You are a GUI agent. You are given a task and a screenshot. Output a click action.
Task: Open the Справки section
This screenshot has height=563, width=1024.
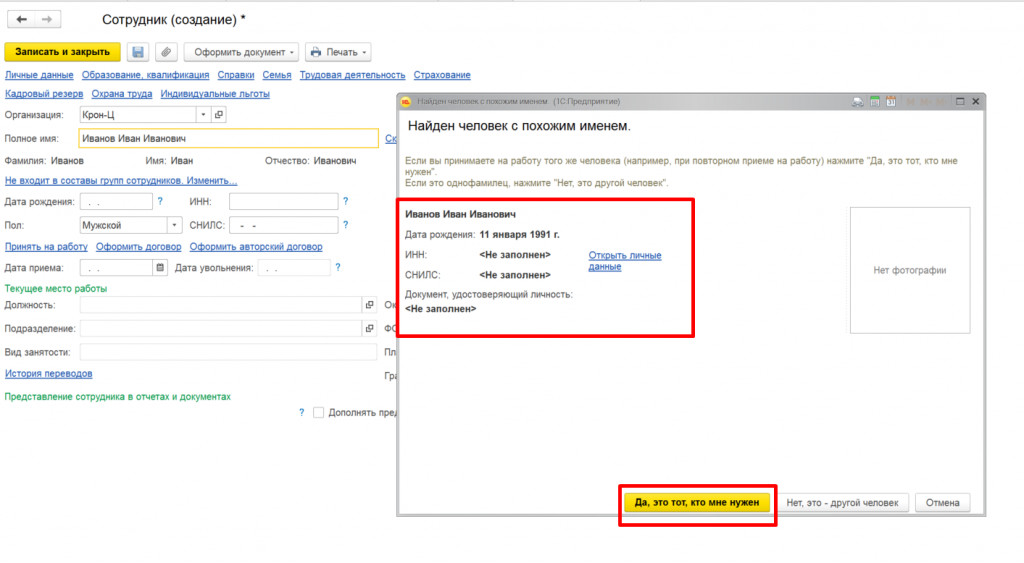(236, 75)
